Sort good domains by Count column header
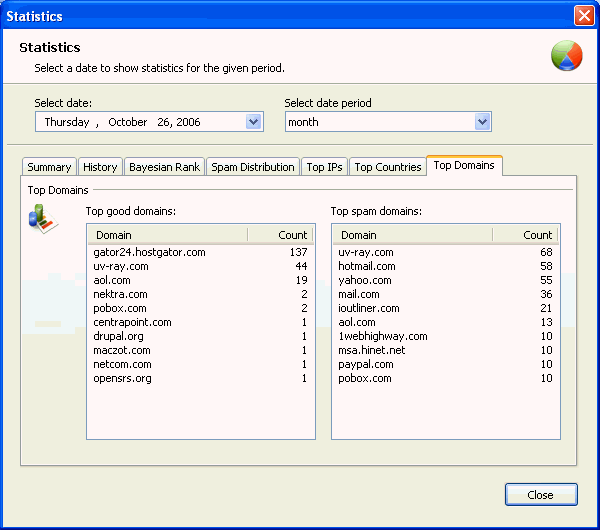The height and width of the screenshot is (530, 600). point(280,235)
